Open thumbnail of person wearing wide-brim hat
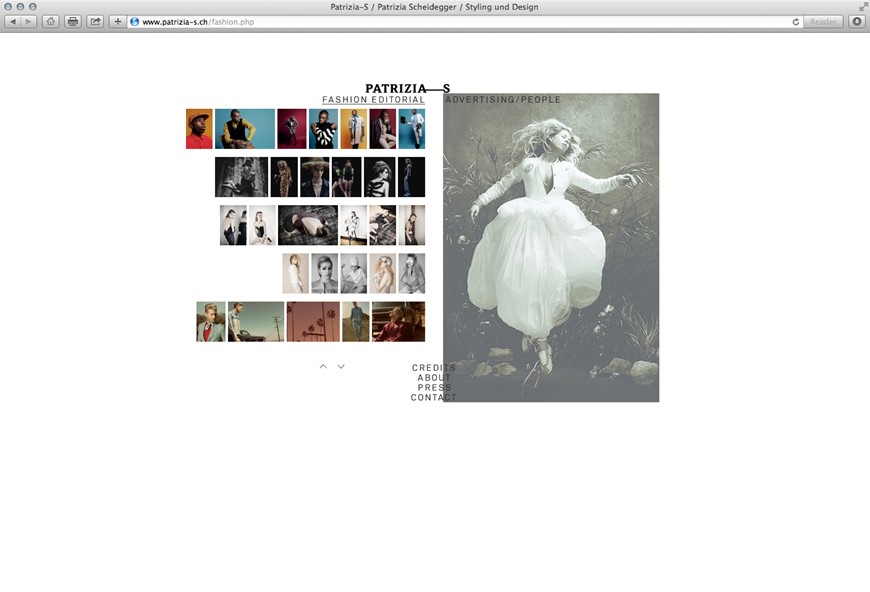Screen dimensions: 870x592 tap(315, 177)
